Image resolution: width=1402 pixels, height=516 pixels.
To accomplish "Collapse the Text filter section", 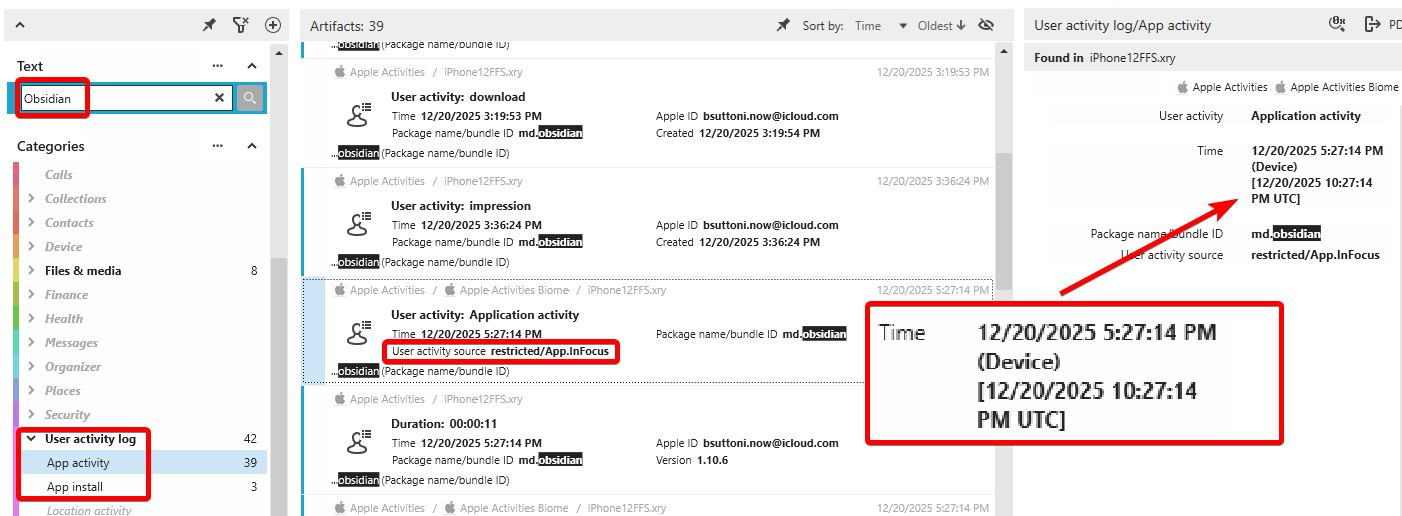I will click(252, 66).
